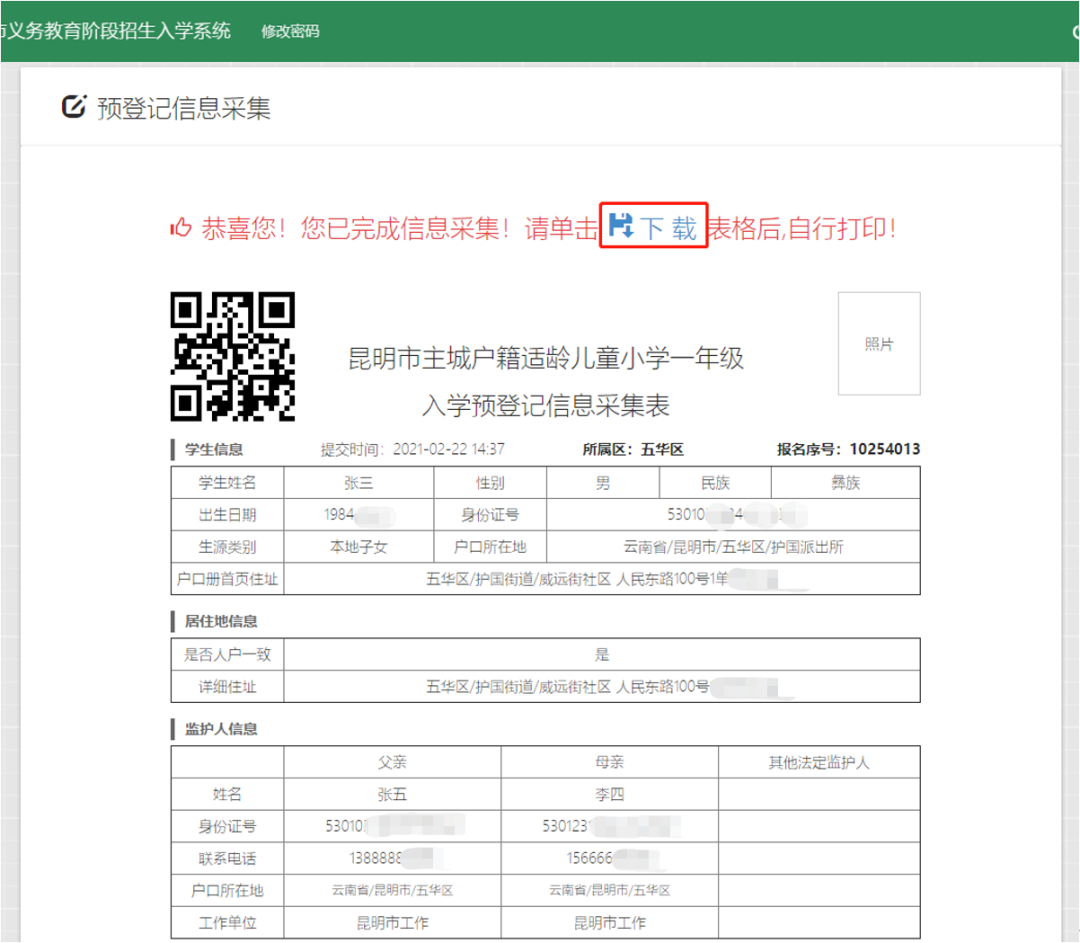
Task: Select the 男 gender cell
Action: coord(603,482)
